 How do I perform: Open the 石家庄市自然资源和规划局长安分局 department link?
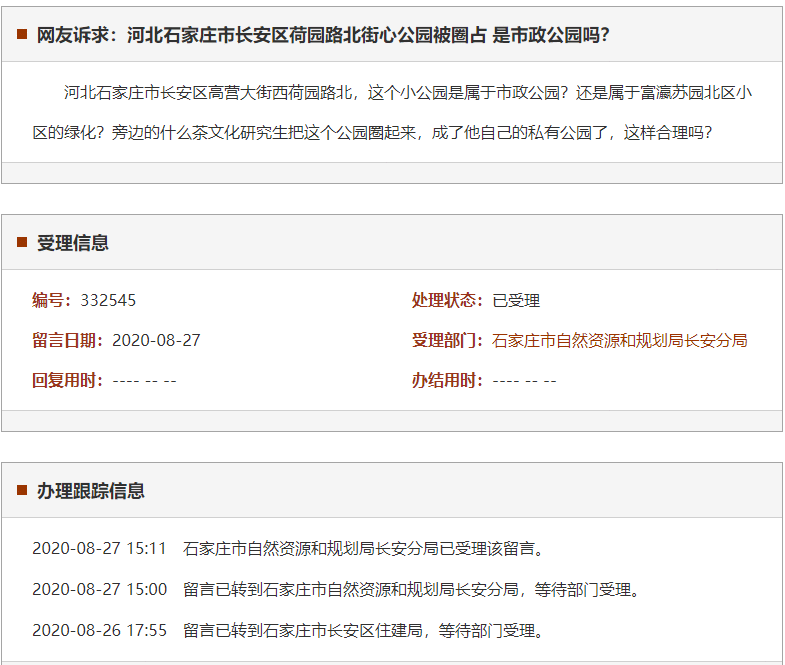619,340
